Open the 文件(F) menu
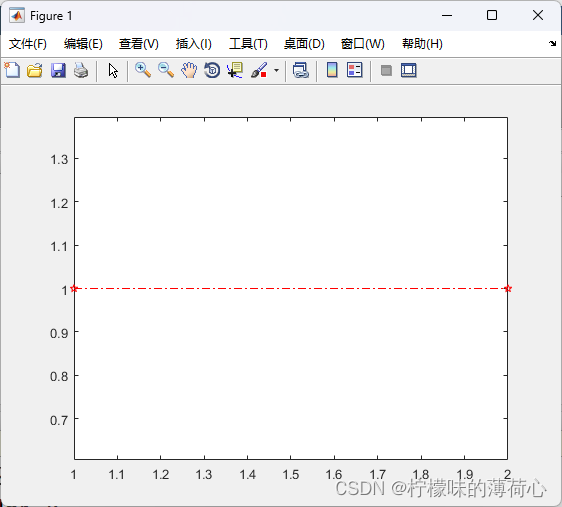The width and height of the screenshot is (562, 507). coord(28,44)
